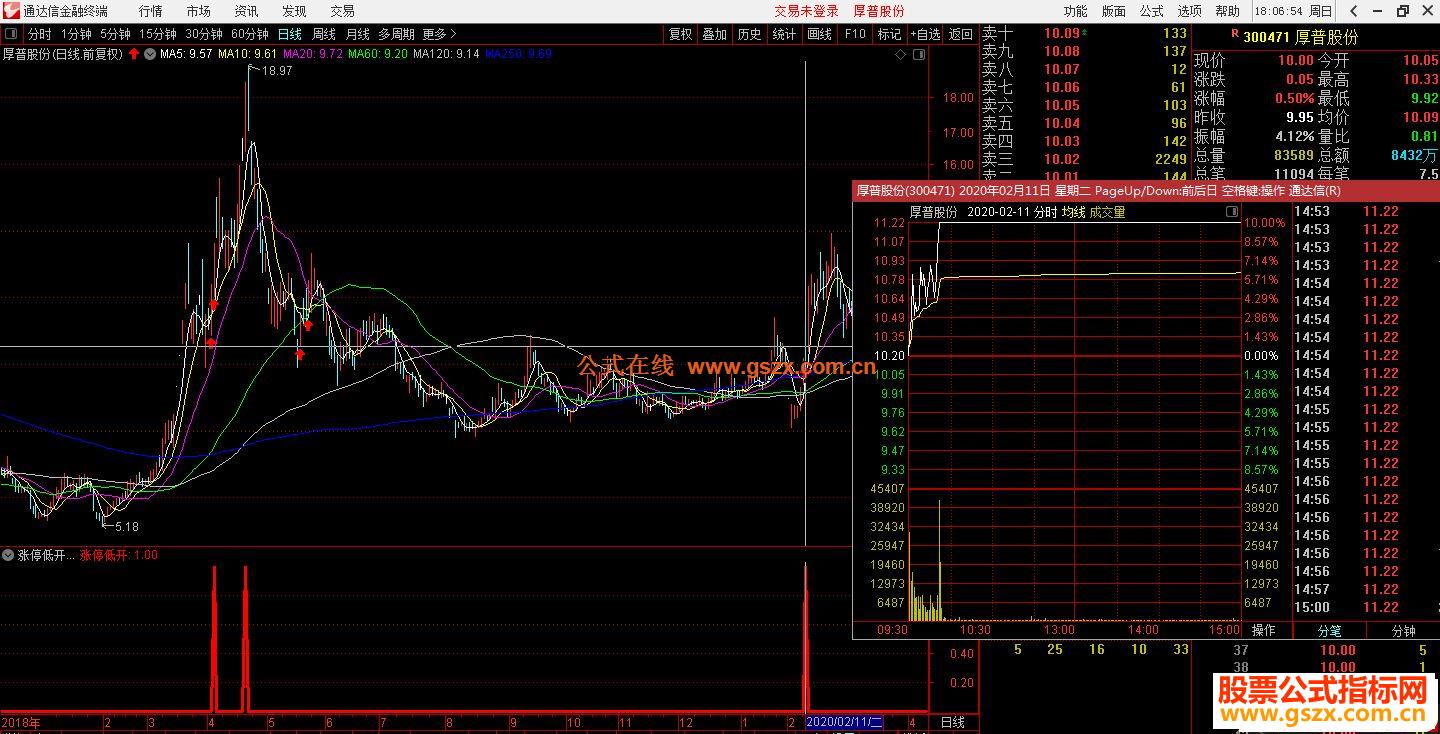Open the 市场 menu
1440x734 pixels.
(x=198, y=11)
